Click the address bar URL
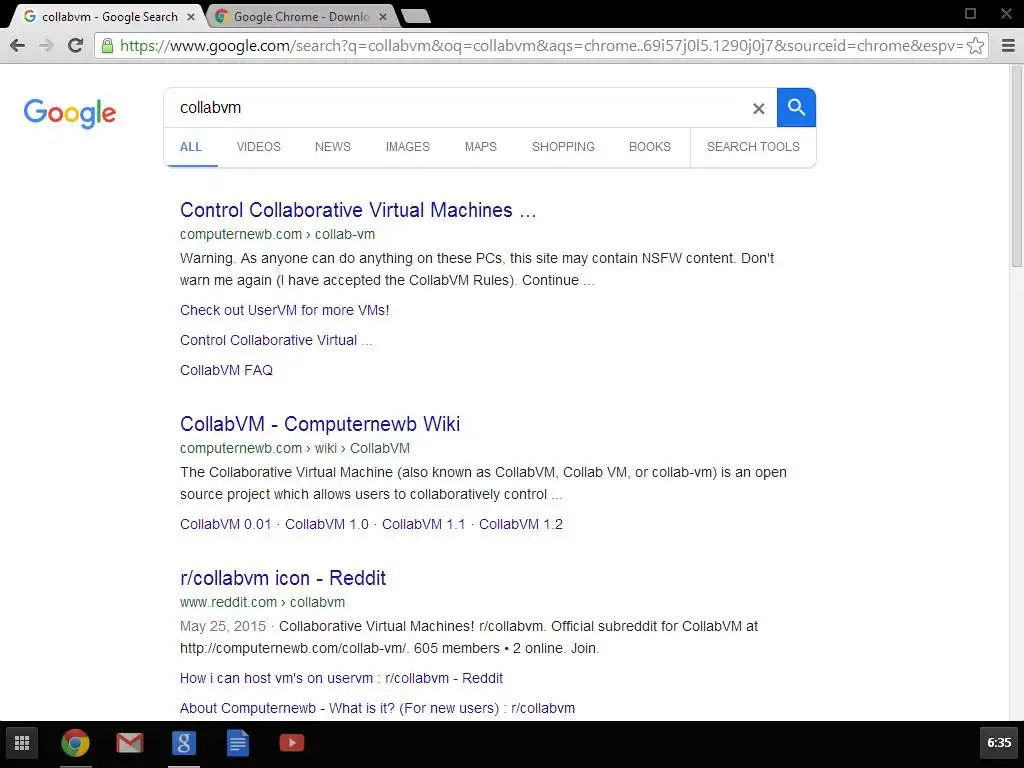Image resolution: width=1024 pixels, height=768 pixels. pos(541,46)
